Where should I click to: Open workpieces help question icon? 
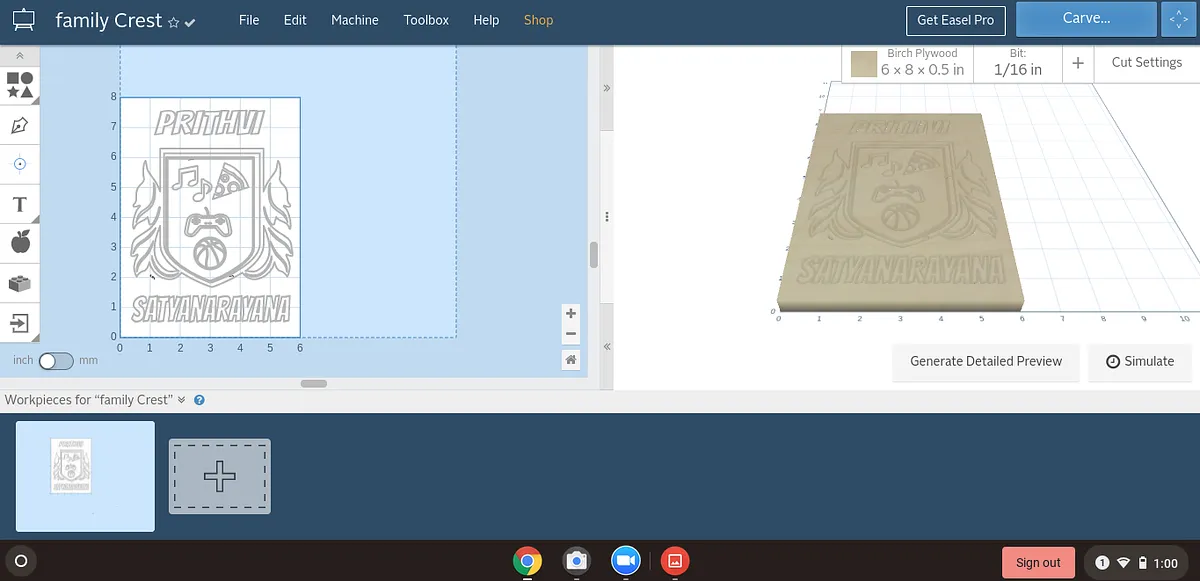(x=199, y=400)
